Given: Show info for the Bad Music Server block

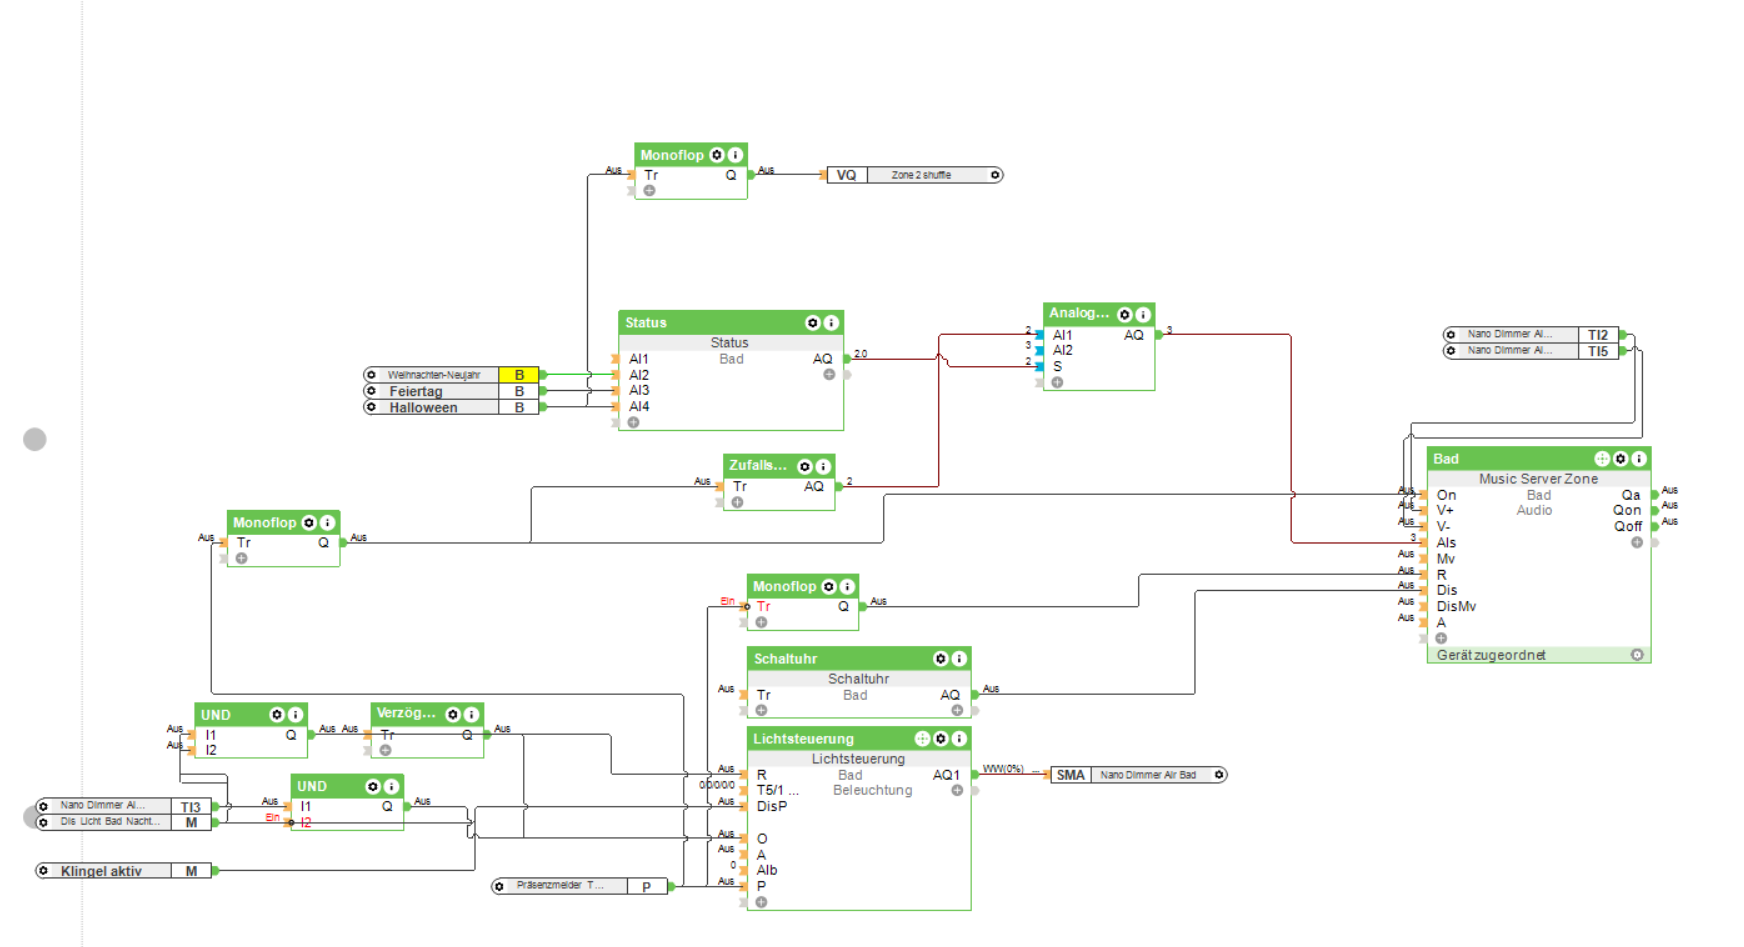Looking at the screenshot, I should 1639,459.
